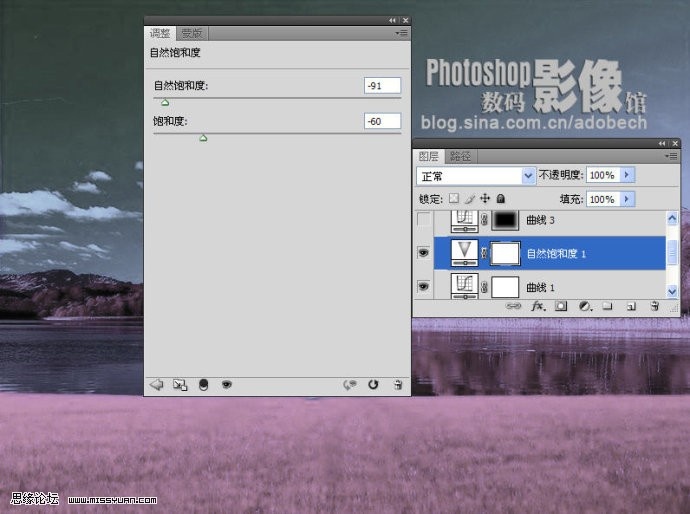The image size is (690, 514).
Task: Toggle lock all padlock icon
Action: pyautogui.click(x=500, y=199)
